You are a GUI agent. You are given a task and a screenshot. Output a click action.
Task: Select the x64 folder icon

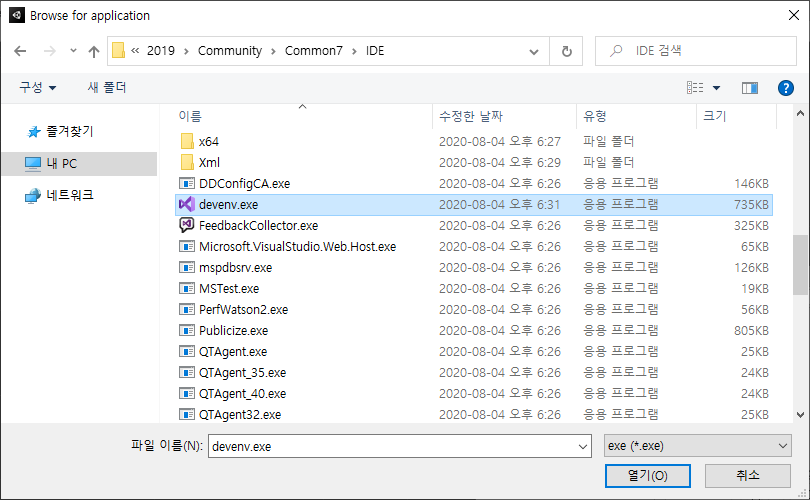coord(188,142)
